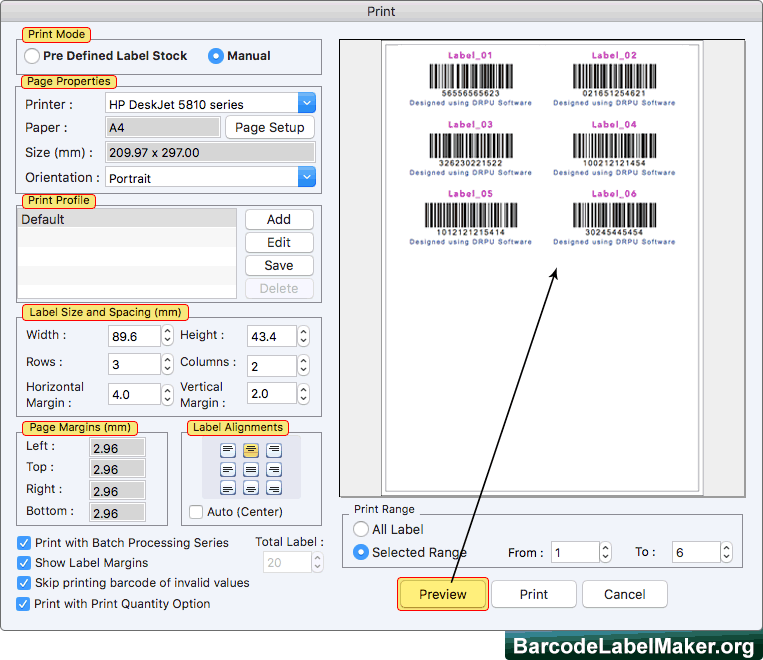Screen dimensions: 763x660
Task: Choose Manual print mode
Action: [216, 56]
